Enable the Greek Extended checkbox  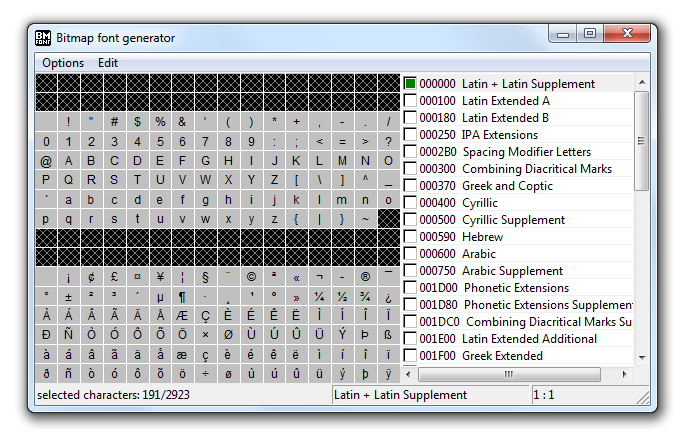tap(410, 356)
